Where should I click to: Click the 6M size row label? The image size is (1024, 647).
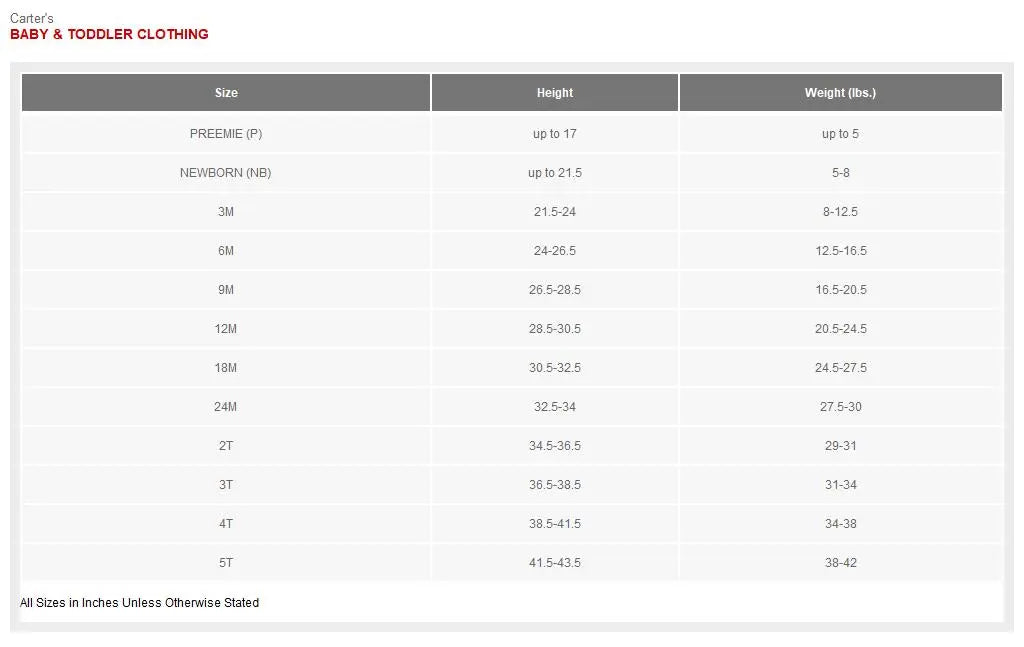pos(226,251)
